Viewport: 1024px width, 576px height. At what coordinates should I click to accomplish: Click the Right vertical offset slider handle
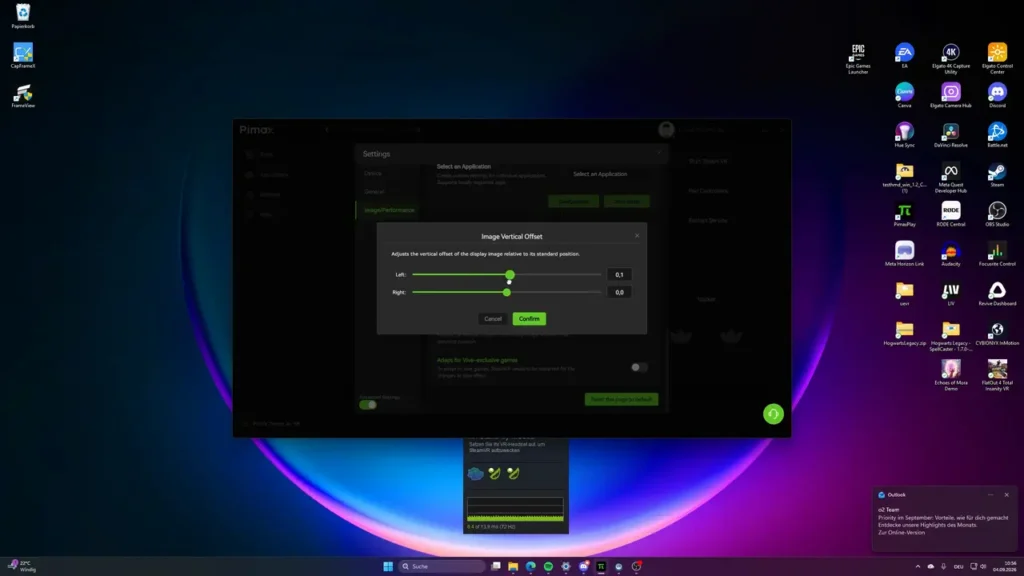(x=507, y=292)
